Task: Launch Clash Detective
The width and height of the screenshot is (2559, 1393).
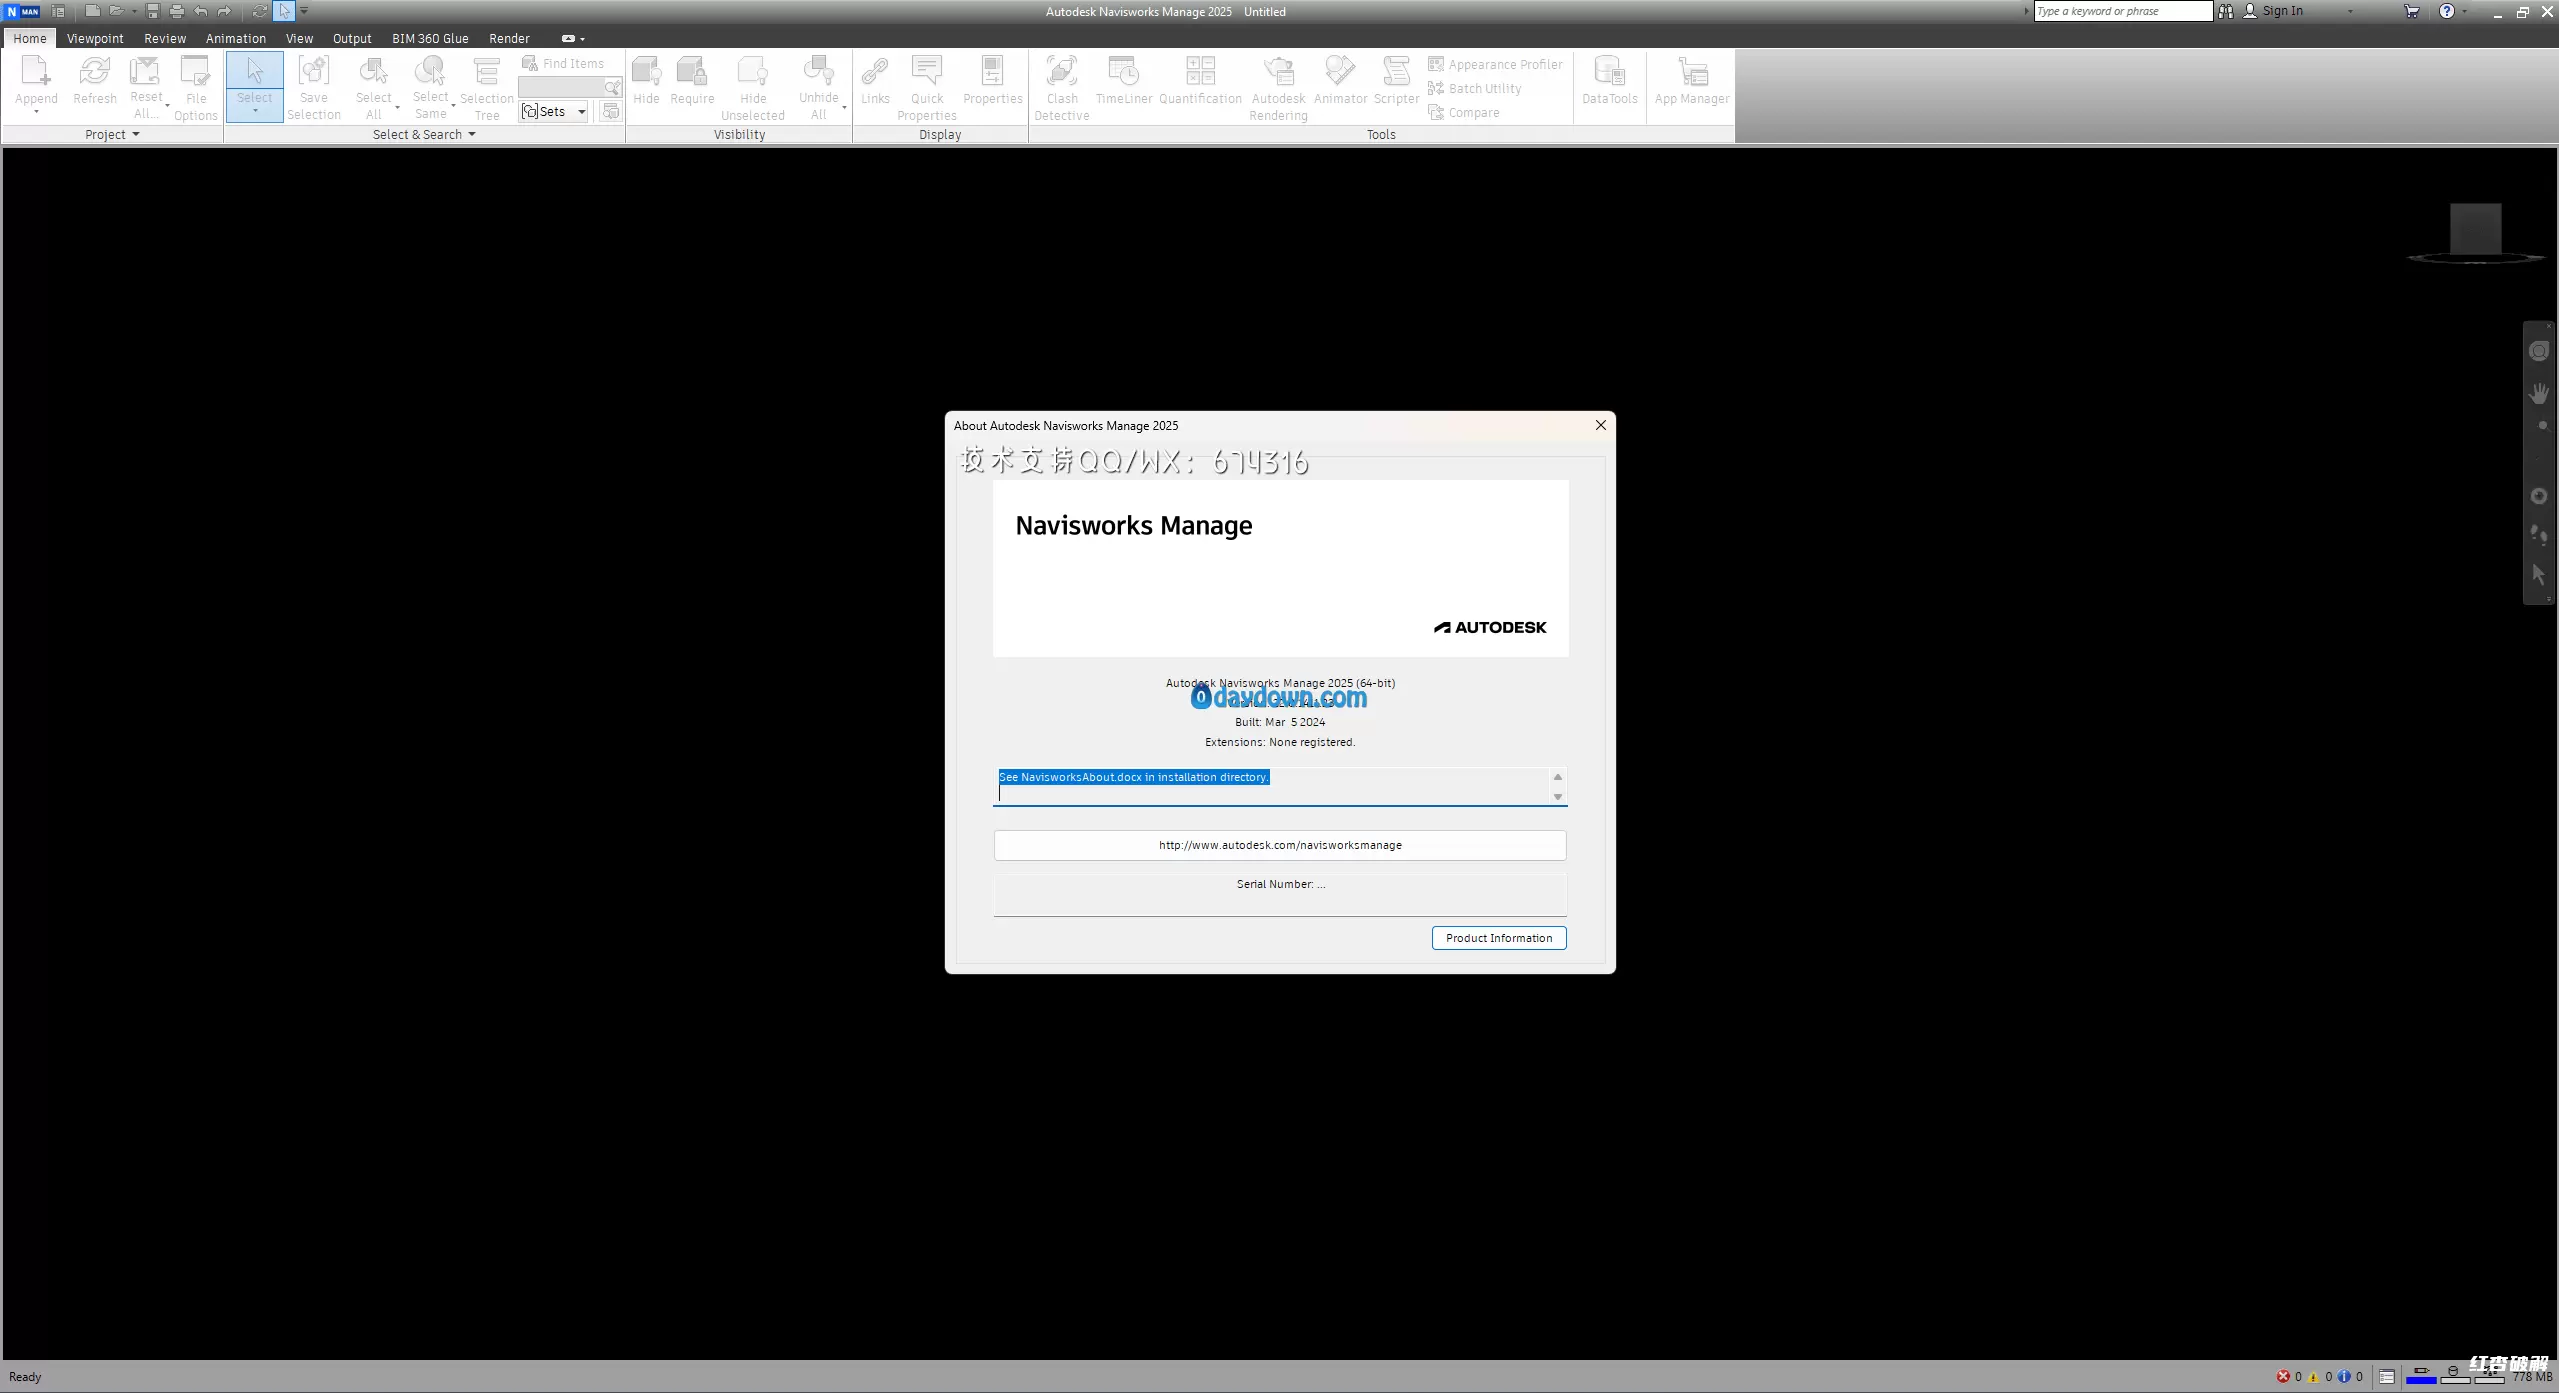Action: [x=1062, y=88]
